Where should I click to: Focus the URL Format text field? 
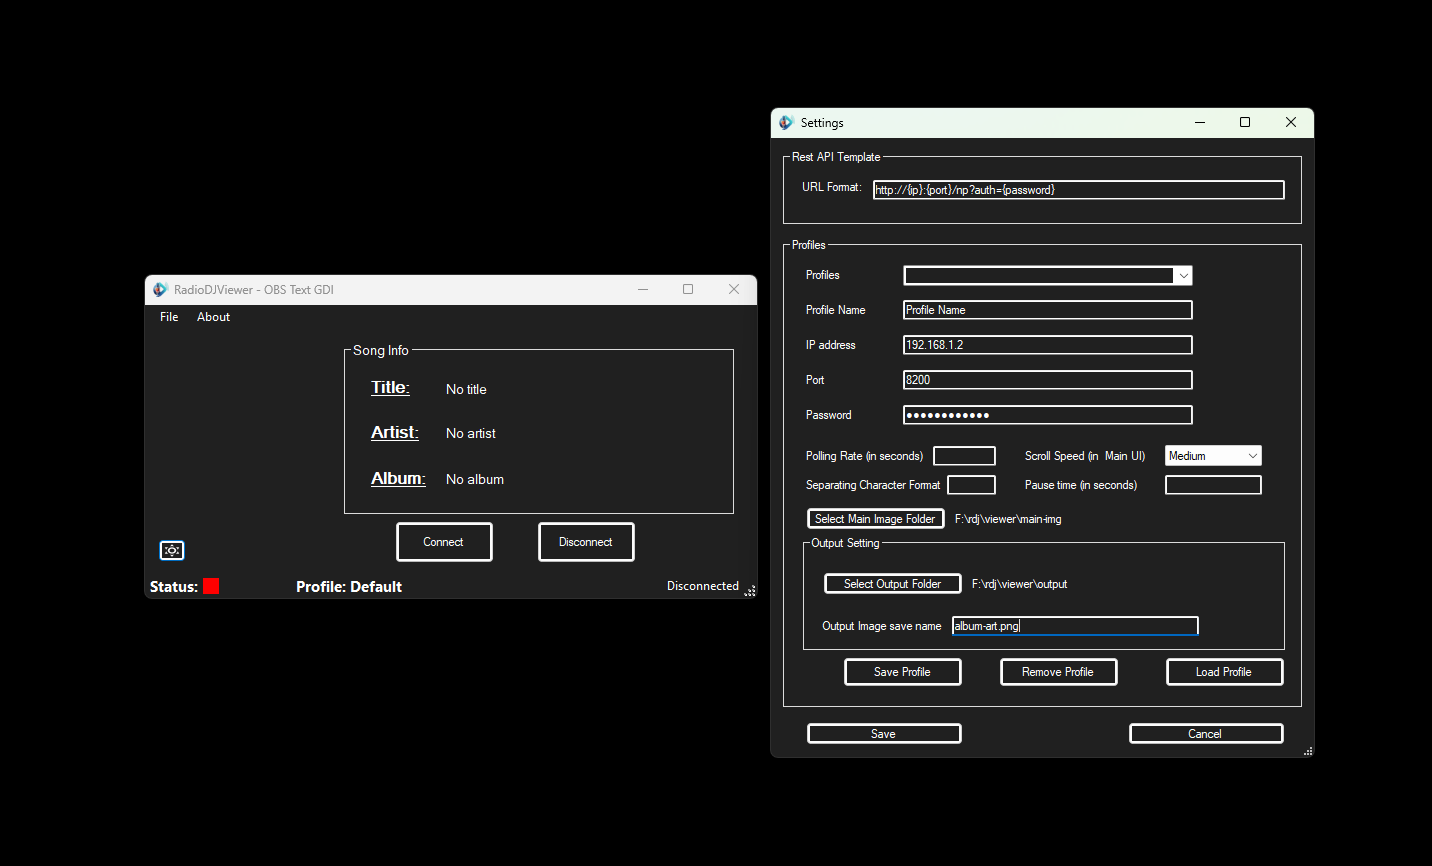coord(1078,190)
